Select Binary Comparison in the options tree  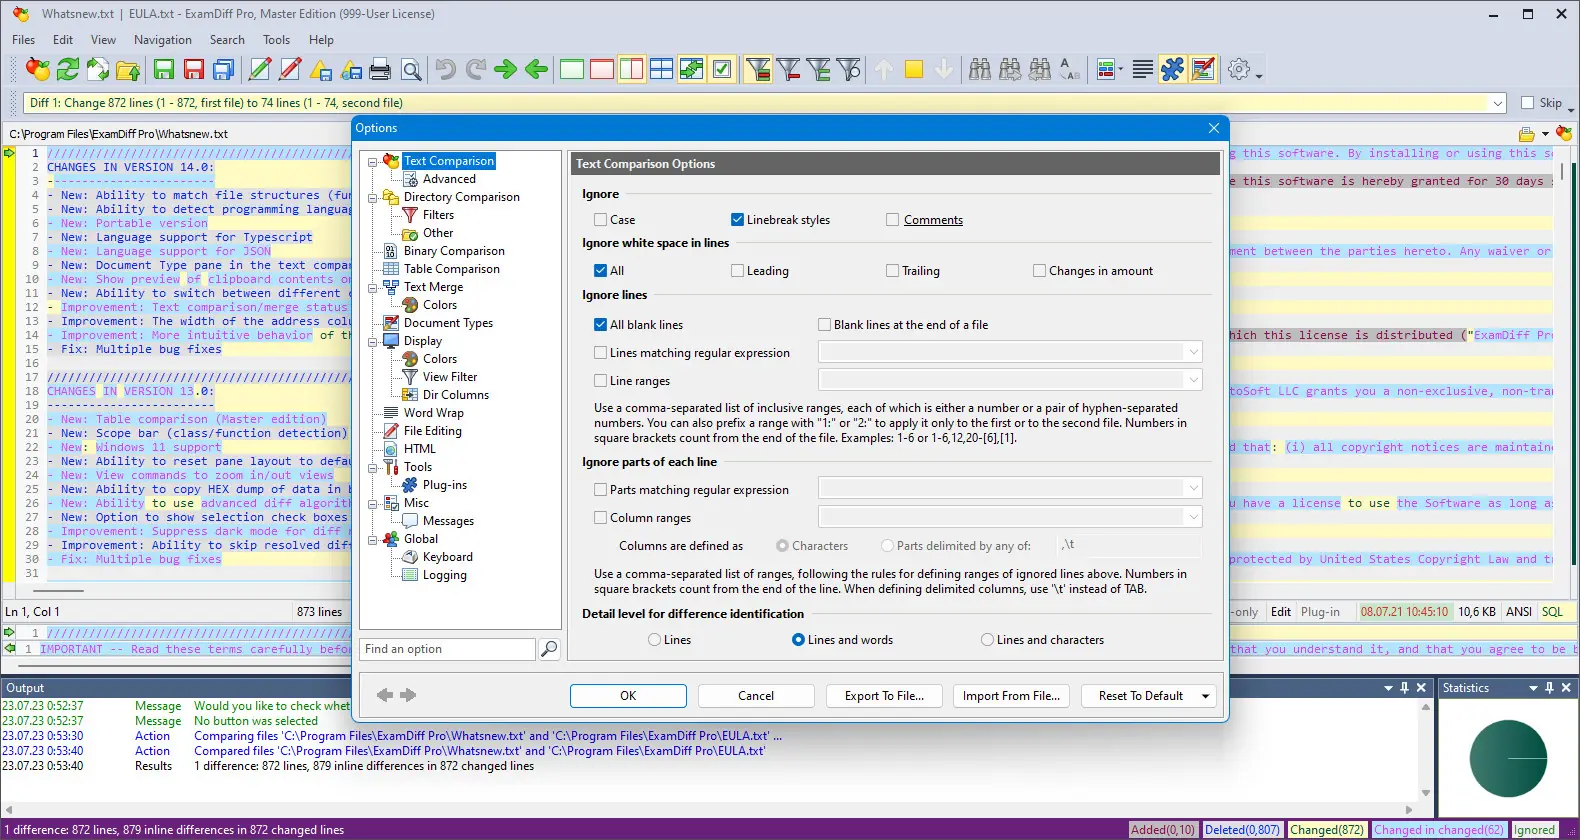point(454,251)
